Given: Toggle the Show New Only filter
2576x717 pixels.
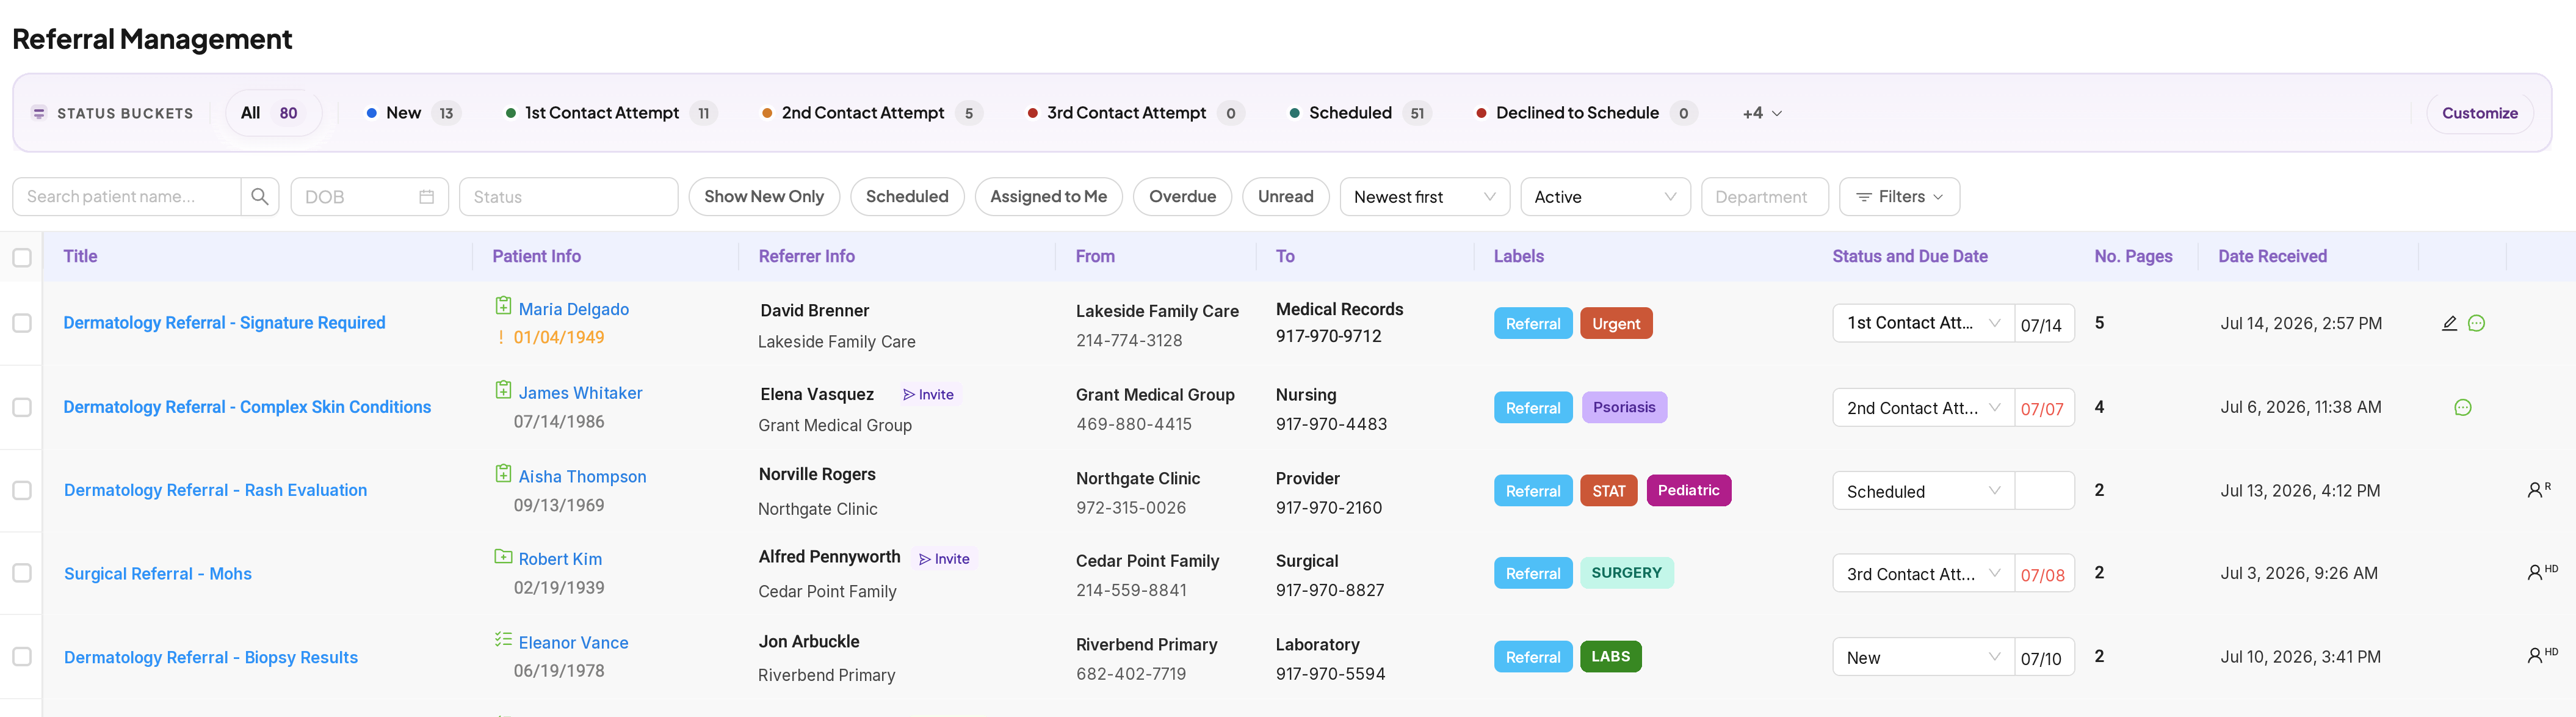Looking at the screenshot, I should [764, 197].
